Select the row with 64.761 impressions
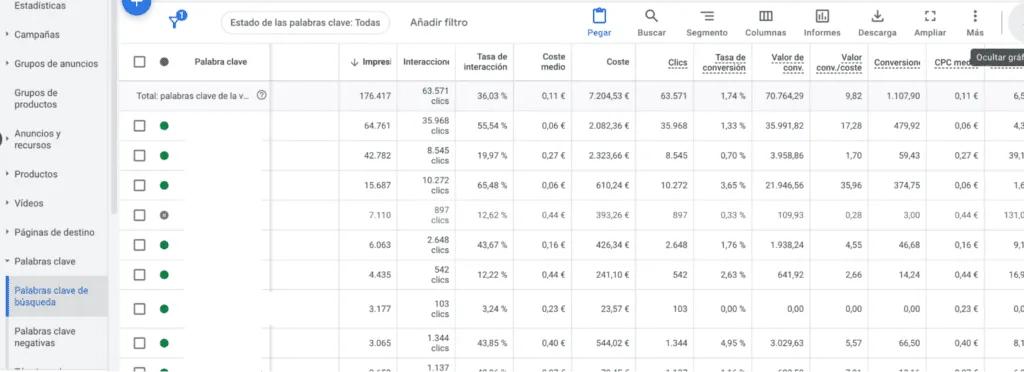Viewport: 1024px width, 372px height. [139, 126]
